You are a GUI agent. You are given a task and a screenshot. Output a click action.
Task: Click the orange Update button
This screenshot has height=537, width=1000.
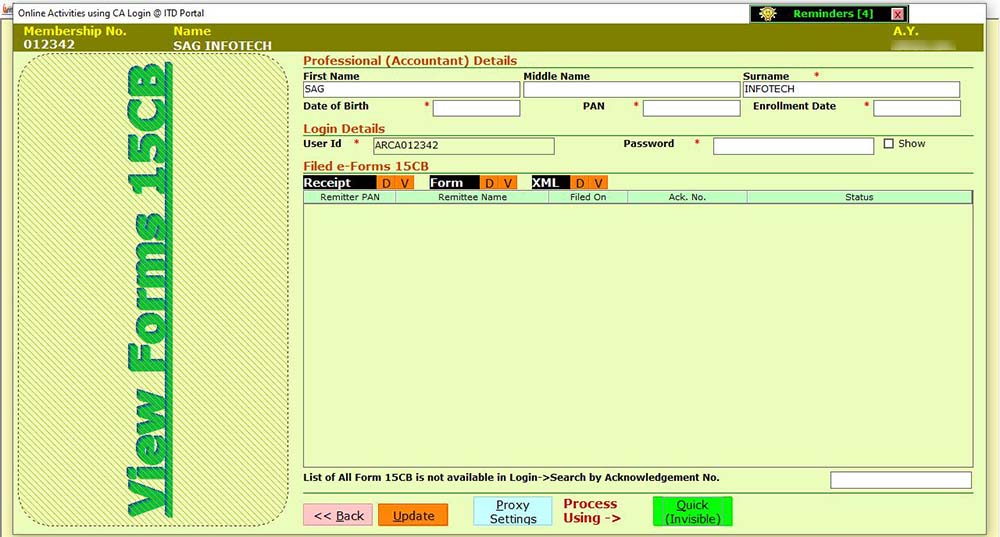413,515
